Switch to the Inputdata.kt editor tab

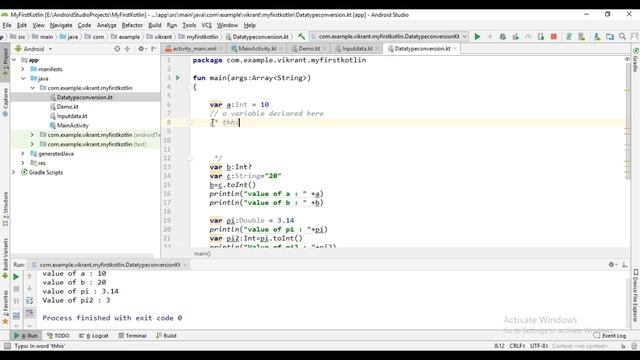pyautogui.click(x=357, y=49)
